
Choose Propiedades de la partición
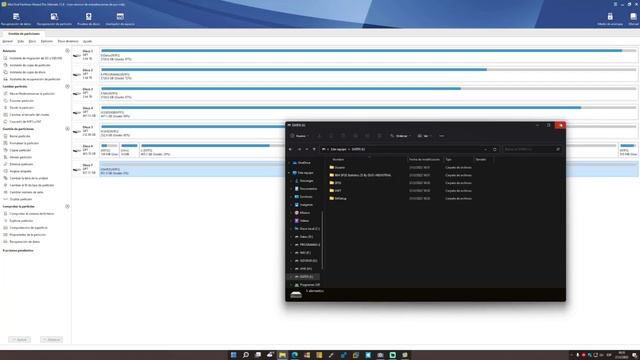click(24, 235)
